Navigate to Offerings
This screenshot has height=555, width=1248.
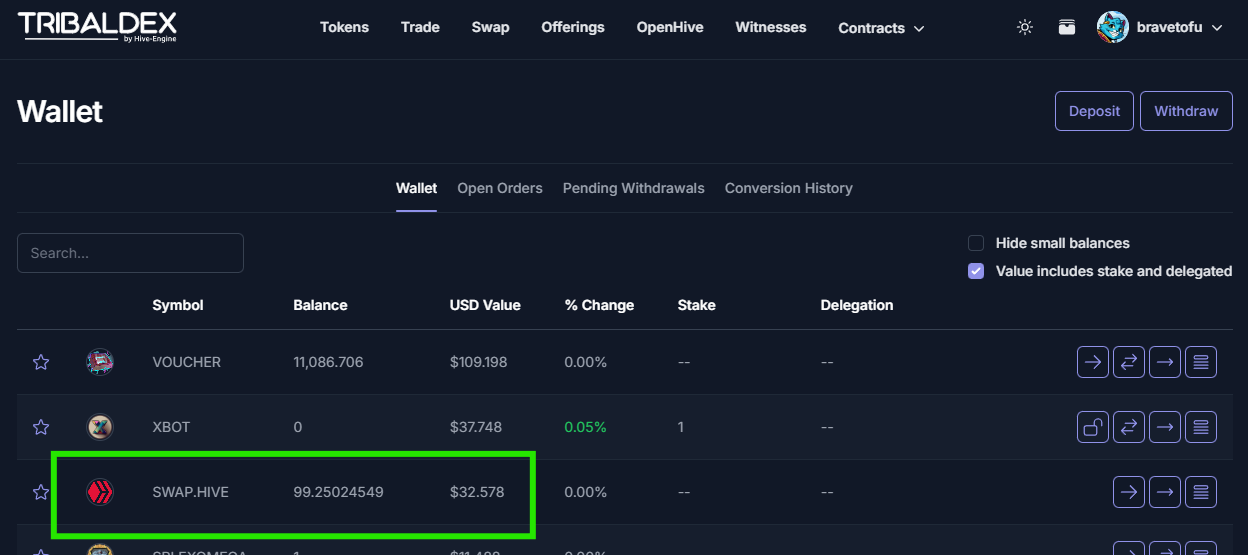(x=573, y=27)
